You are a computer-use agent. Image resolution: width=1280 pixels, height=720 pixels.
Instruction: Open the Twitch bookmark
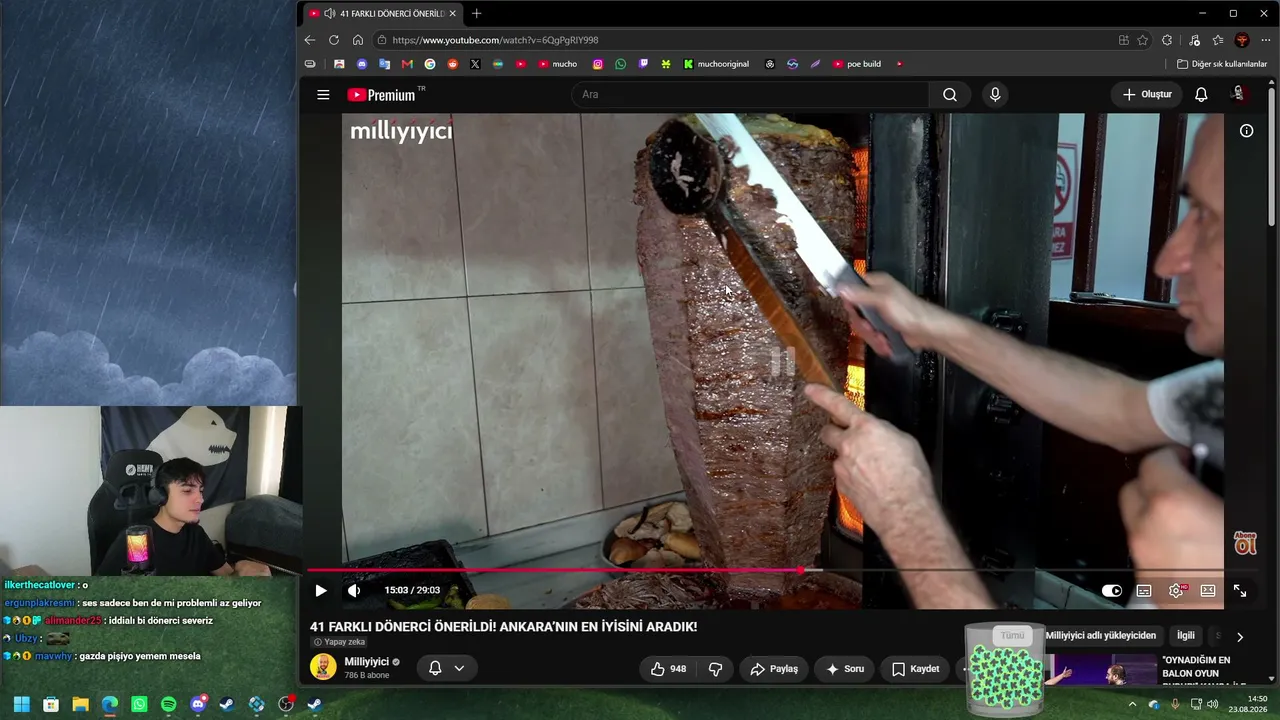pos(643,64)
